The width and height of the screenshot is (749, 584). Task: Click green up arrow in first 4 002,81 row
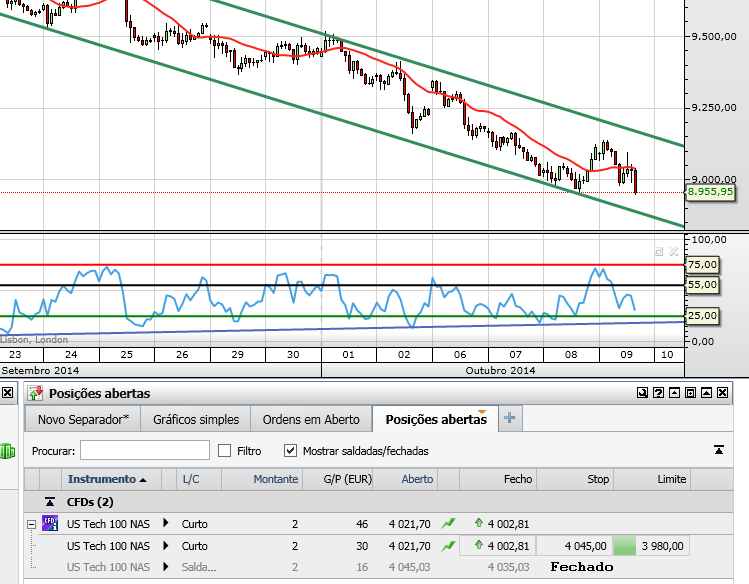[x=479, y=523]
